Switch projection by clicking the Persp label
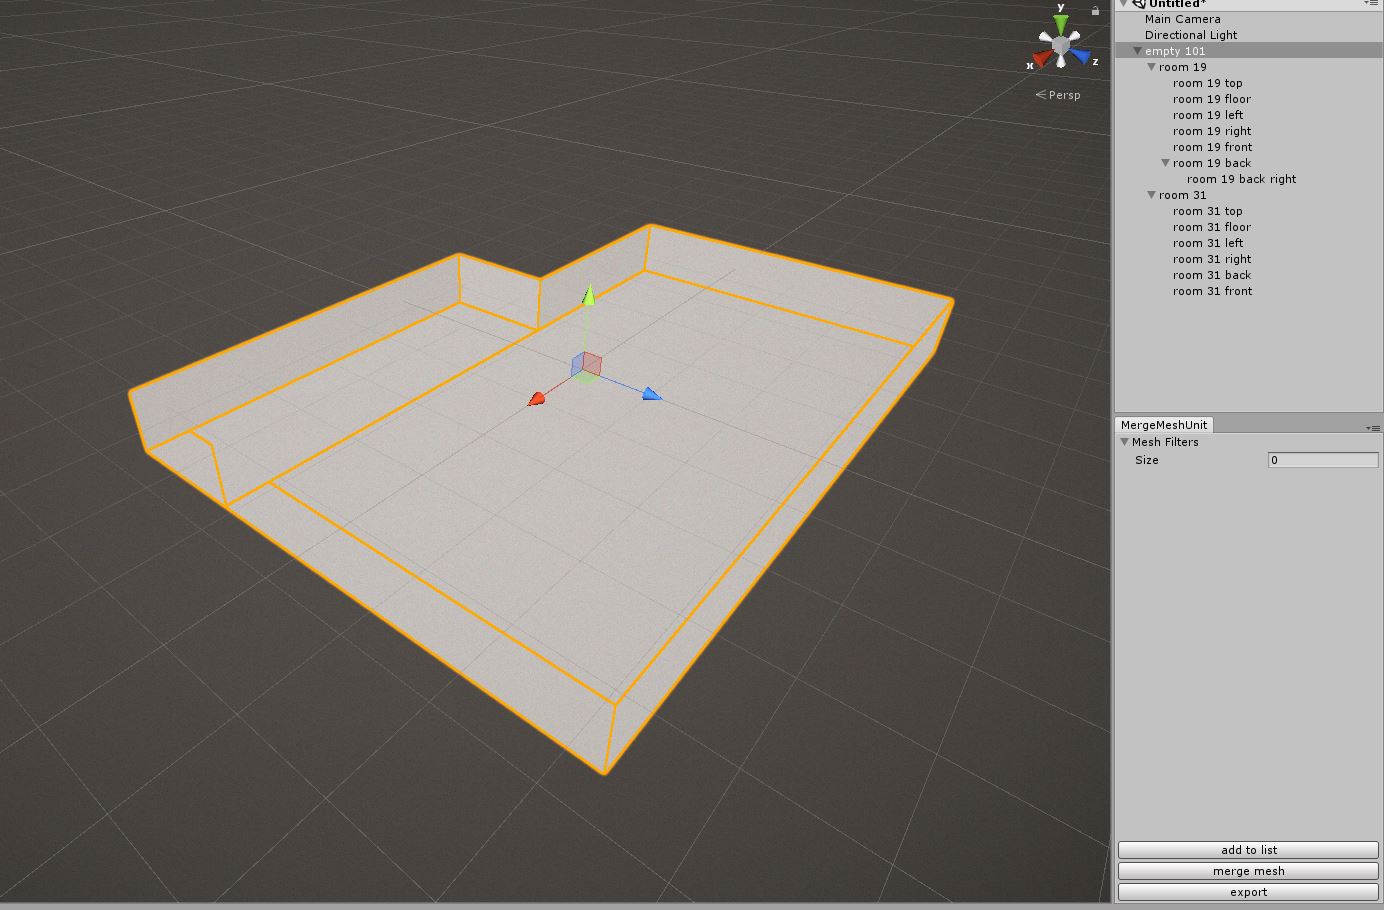 coord(1058,95)
